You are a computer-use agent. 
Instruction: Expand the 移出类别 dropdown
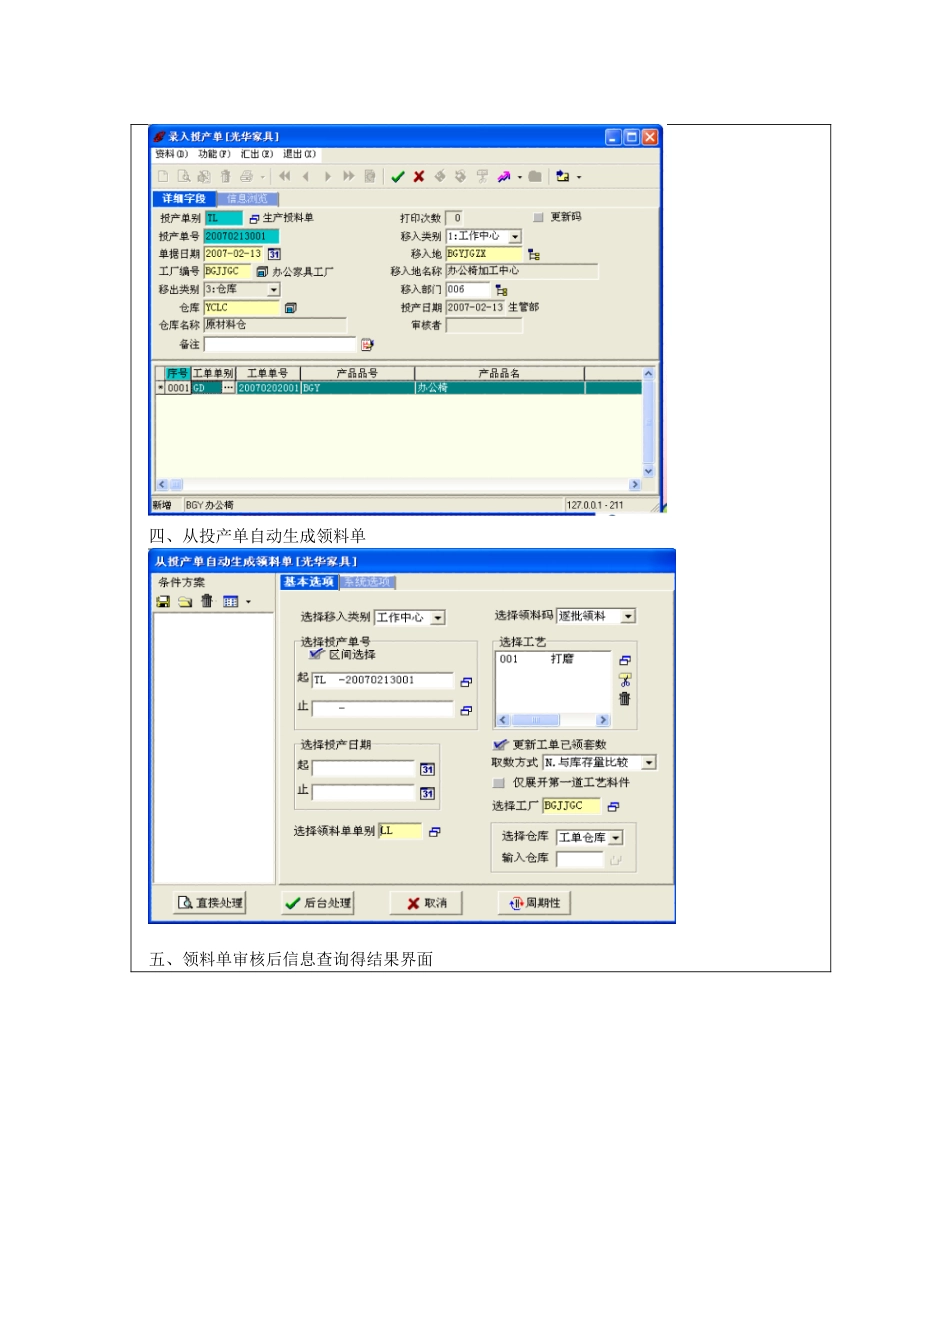coord(274,290)
